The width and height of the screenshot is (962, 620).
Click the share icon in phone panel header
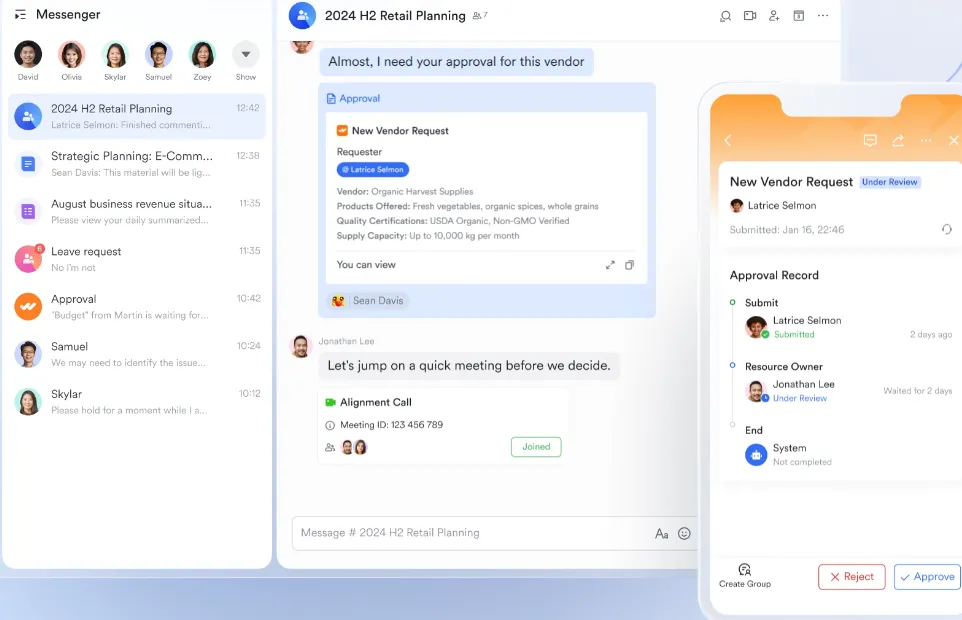[898, 140]
